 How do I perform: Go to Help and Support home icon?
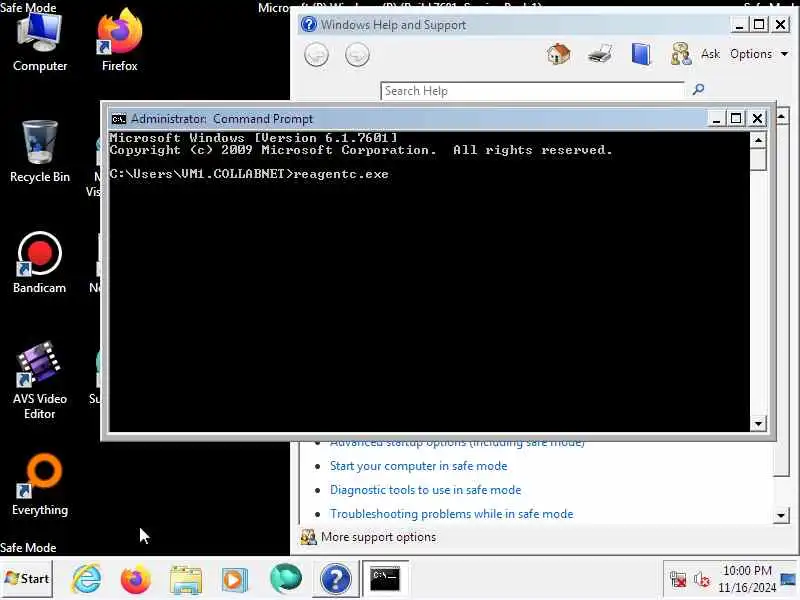(x=559, y=54)
